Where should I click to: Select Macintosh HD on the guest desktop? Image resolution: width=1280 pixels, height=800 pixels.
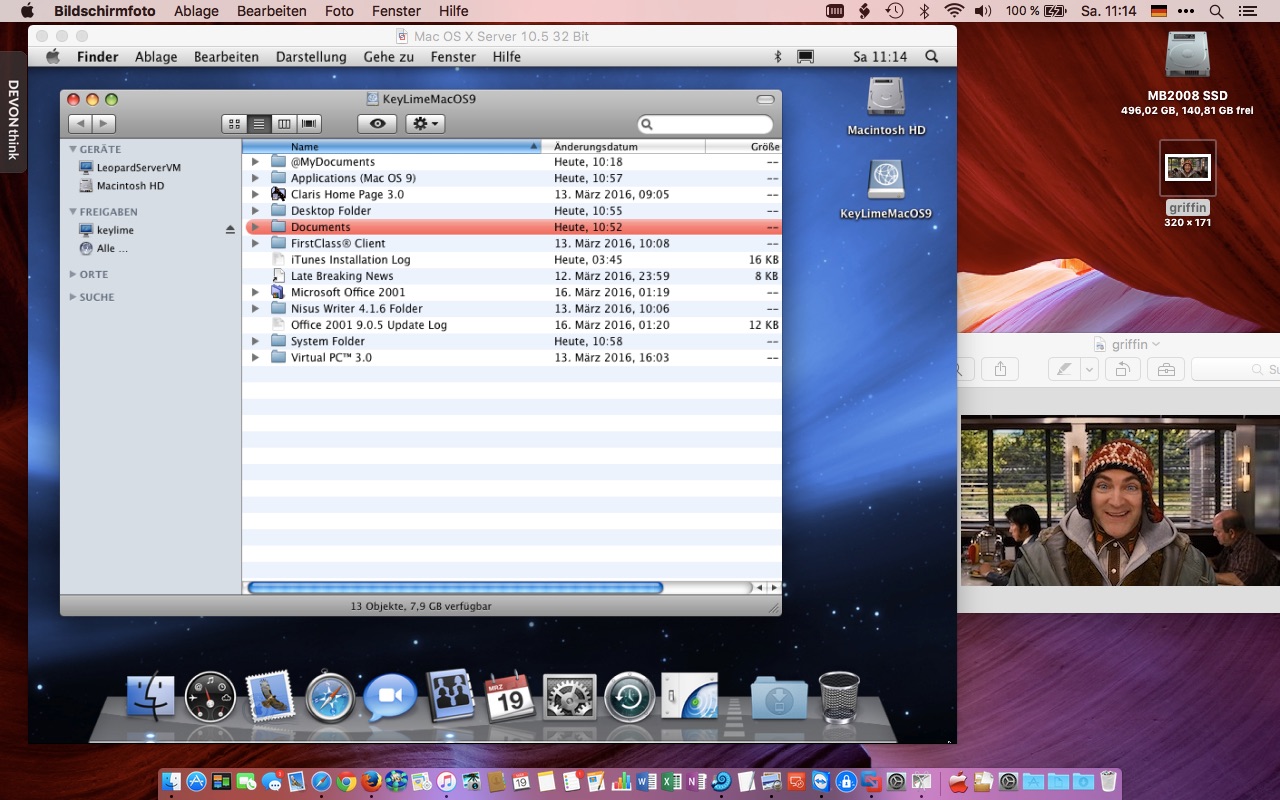pos(886,106)
